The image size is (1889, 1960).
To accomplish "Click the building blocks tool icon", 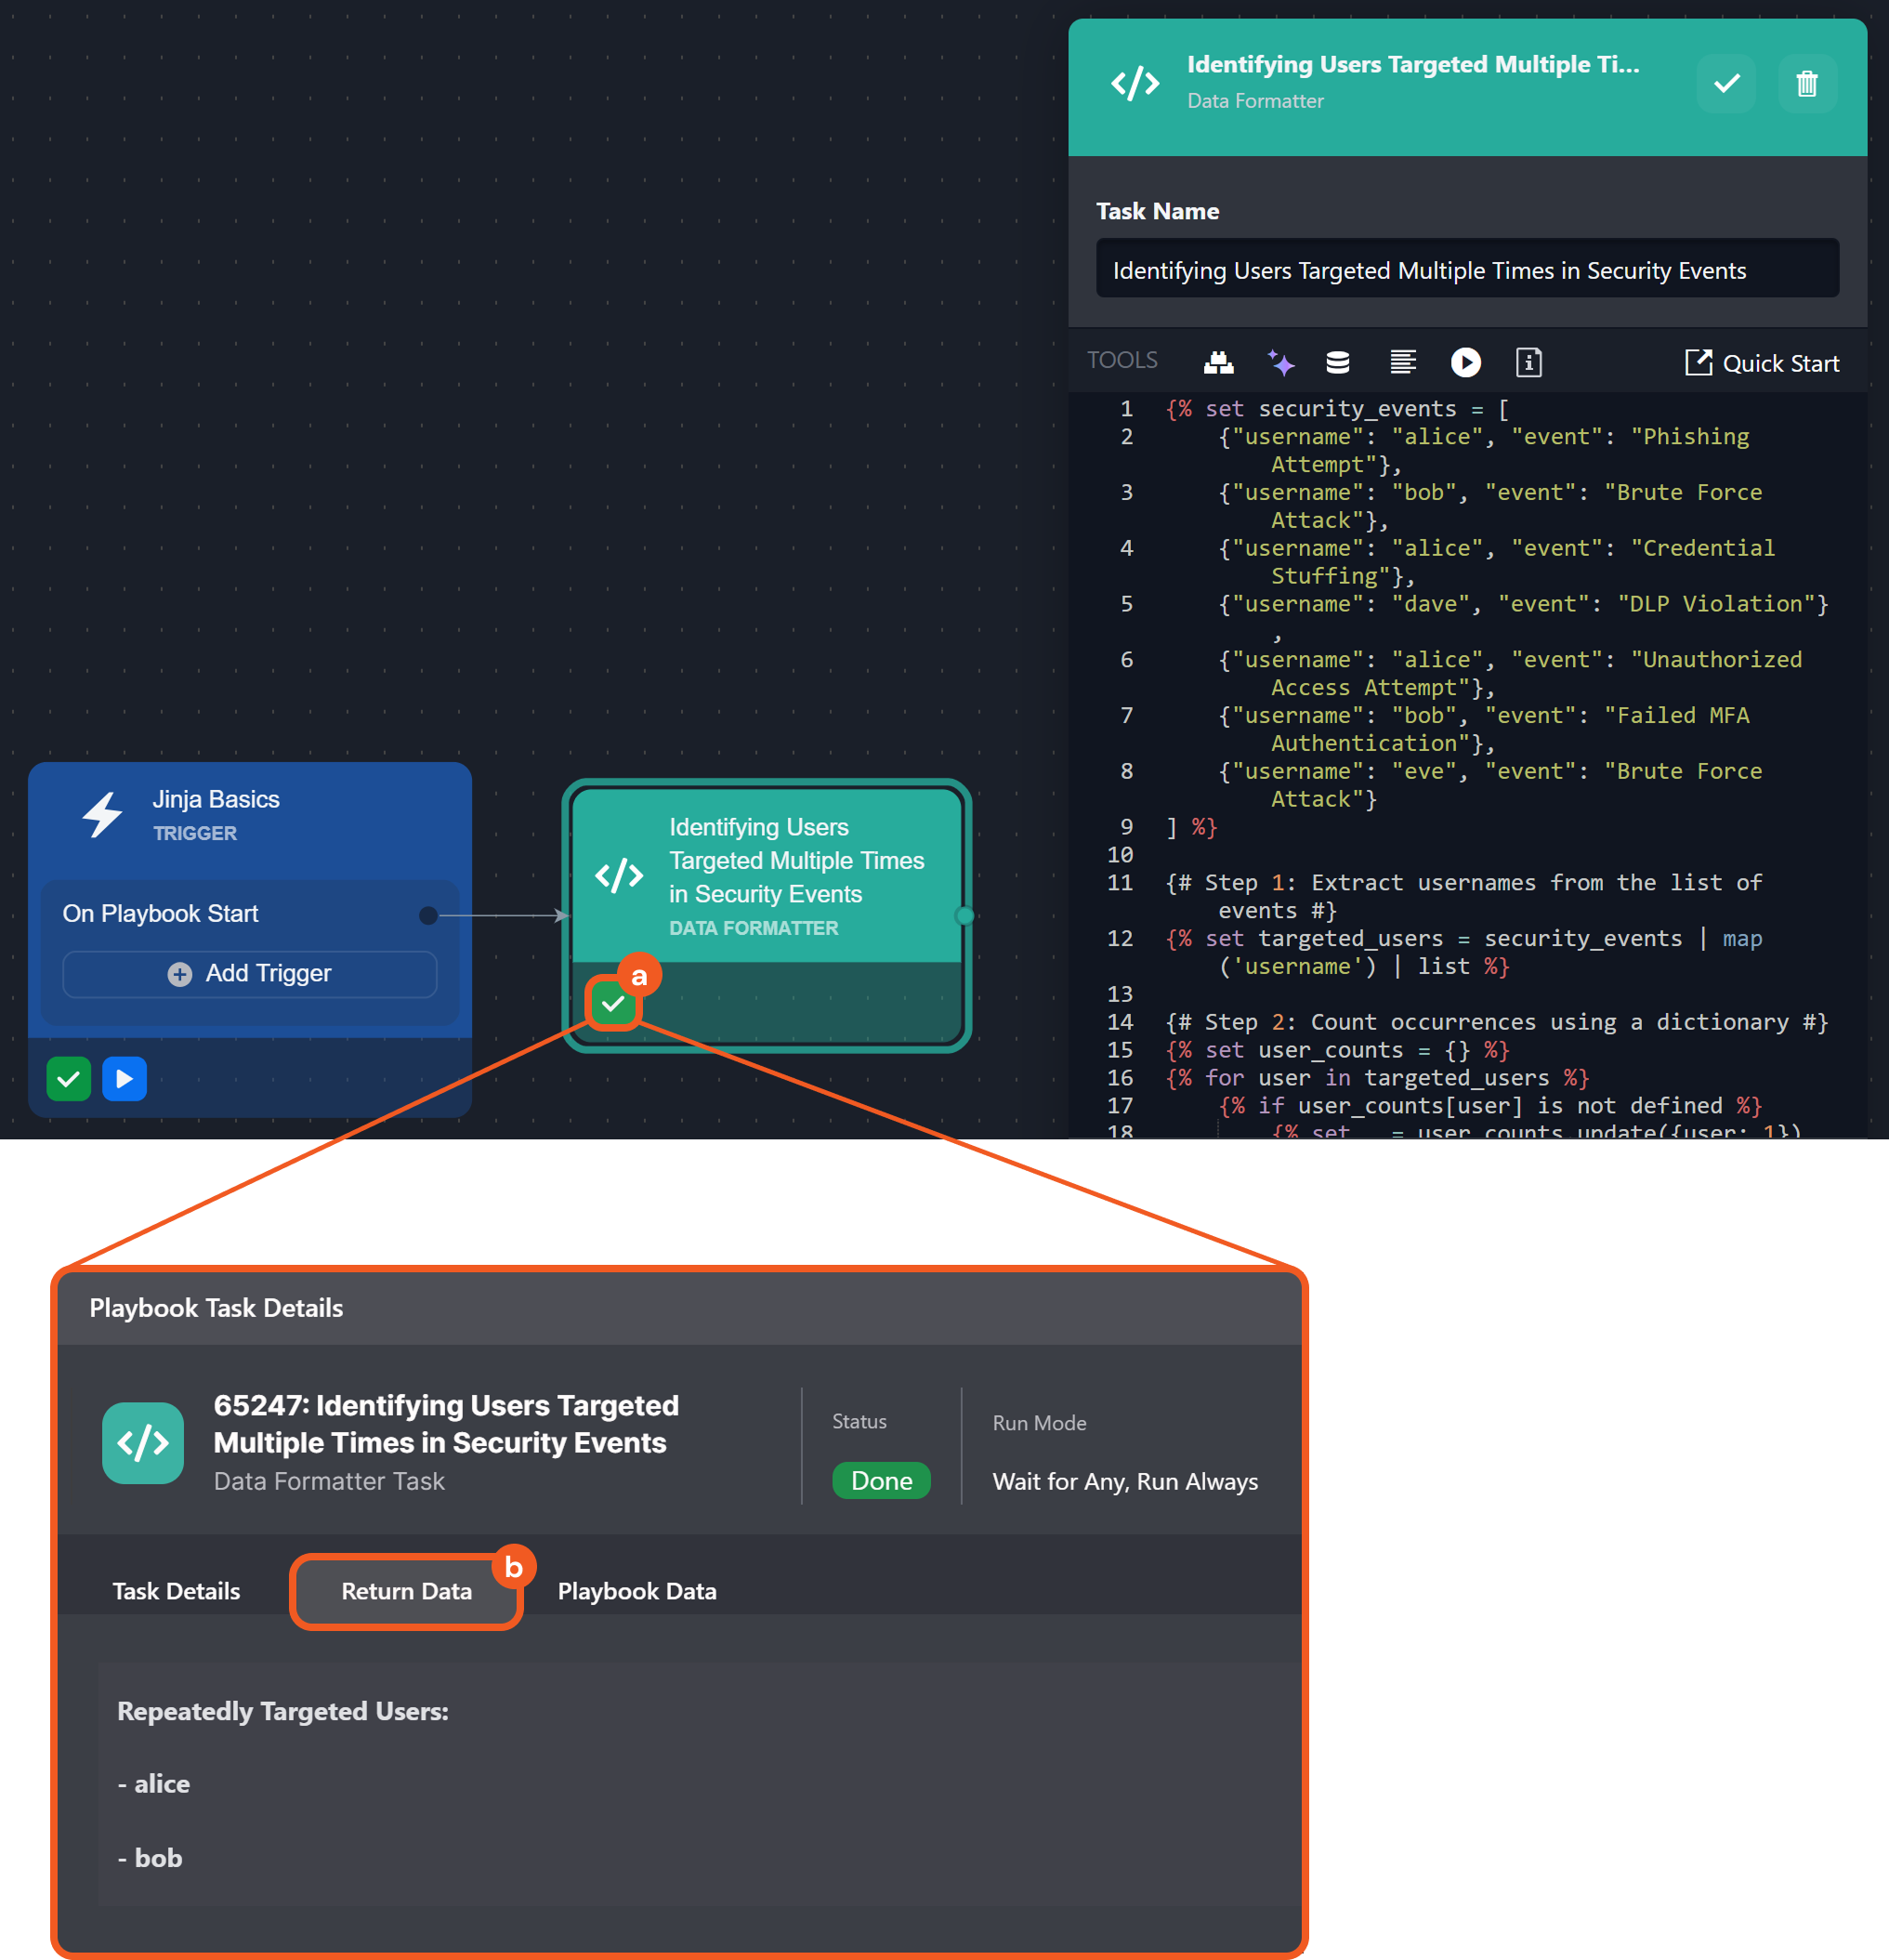I will pos(1218,362).
